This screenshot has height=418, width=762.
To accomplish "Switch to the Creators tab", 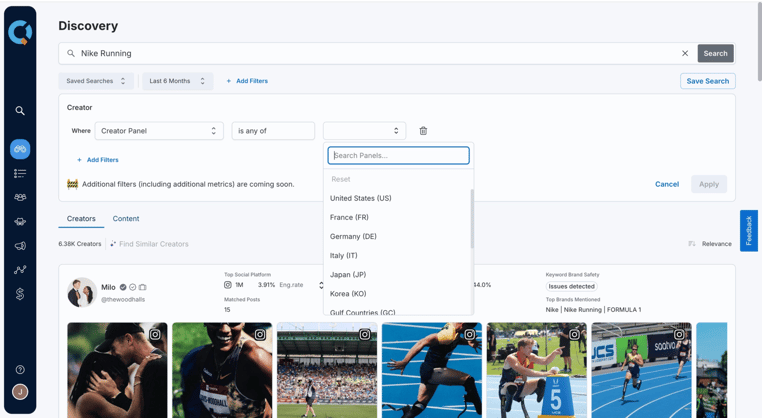I will pos(81,219).
